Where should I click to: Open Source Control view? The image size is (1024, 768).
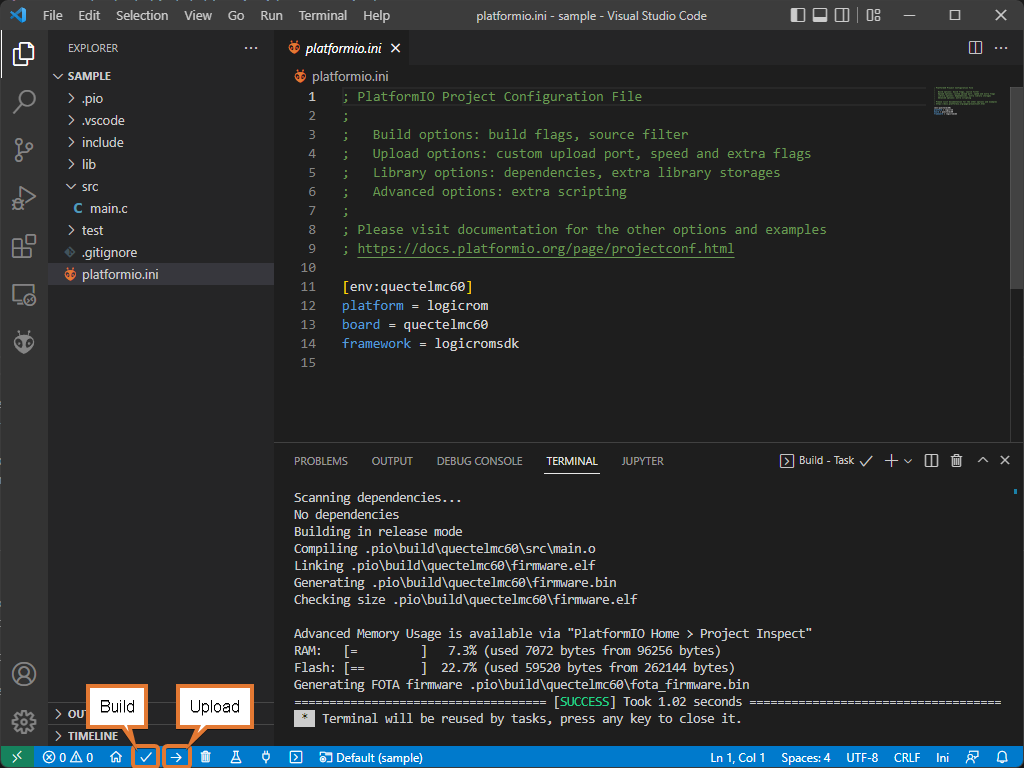tap(24, 150)
